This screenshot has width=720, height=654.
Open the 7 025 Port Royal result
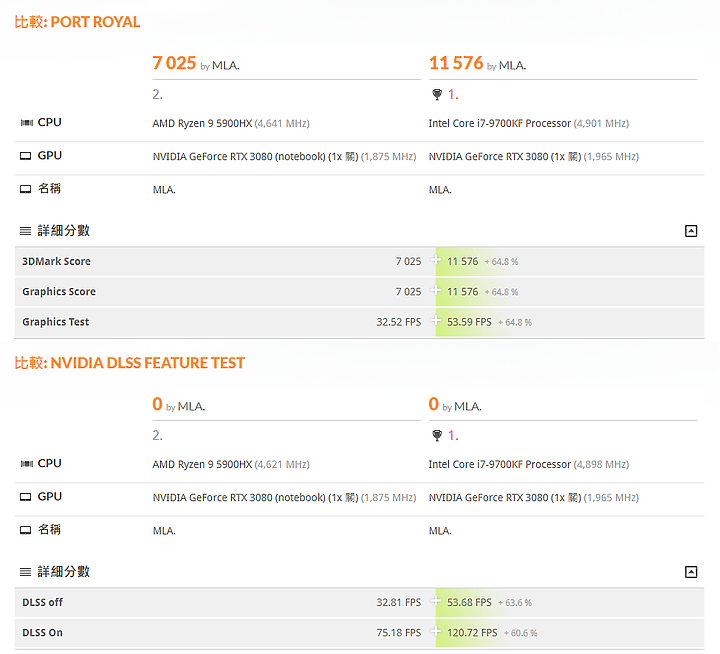[x=174, y=63]
